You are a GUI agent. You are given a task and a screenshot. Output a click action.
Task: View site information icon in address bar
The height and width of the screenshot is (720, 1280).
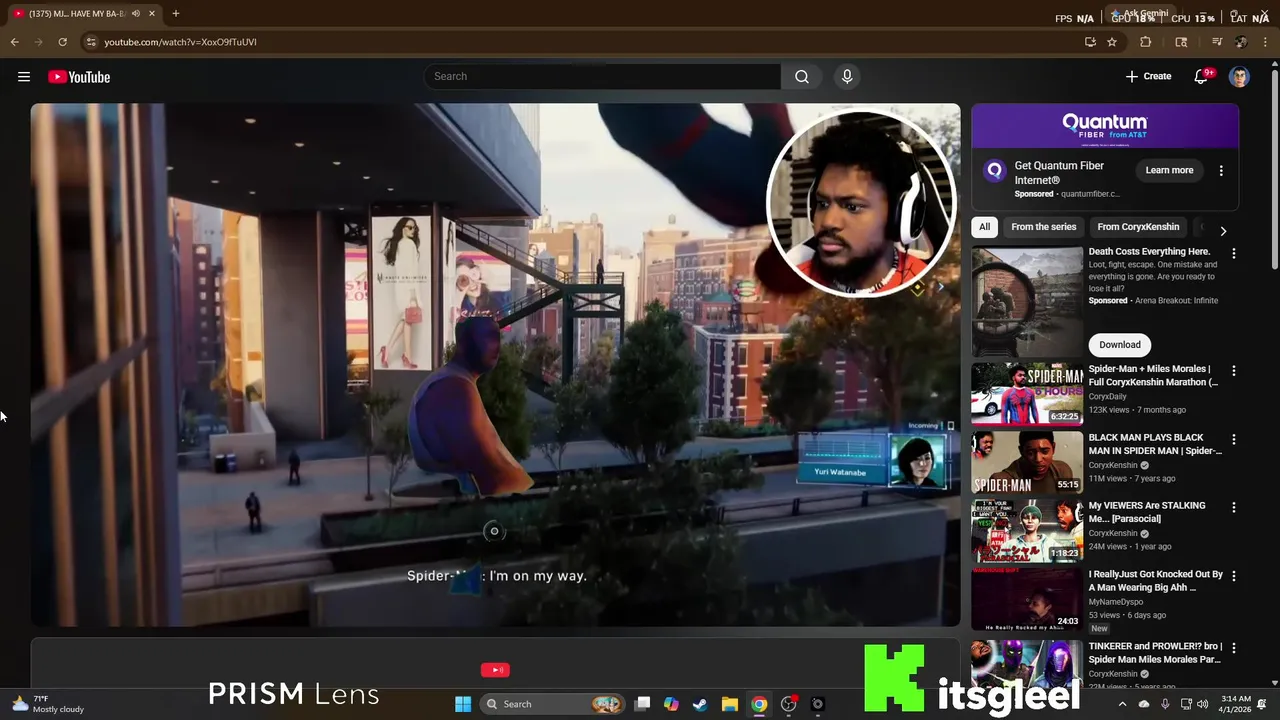click(x=91, y=42)
